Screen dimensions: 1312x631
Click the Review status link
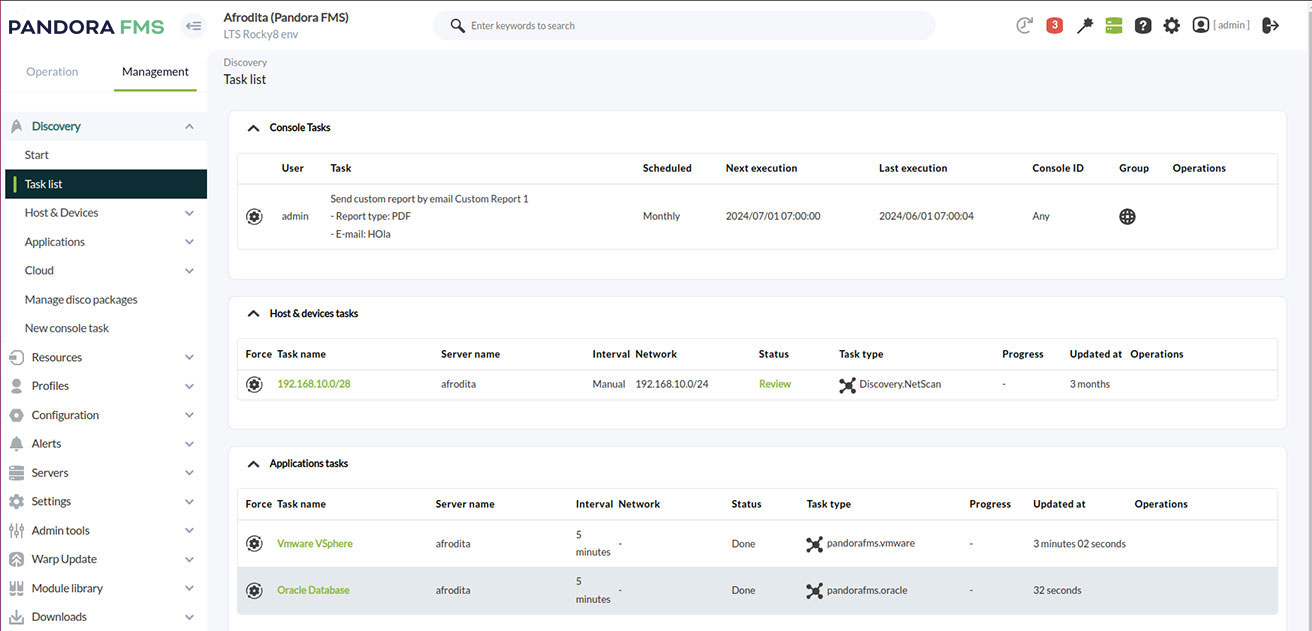tap(774, 384)
